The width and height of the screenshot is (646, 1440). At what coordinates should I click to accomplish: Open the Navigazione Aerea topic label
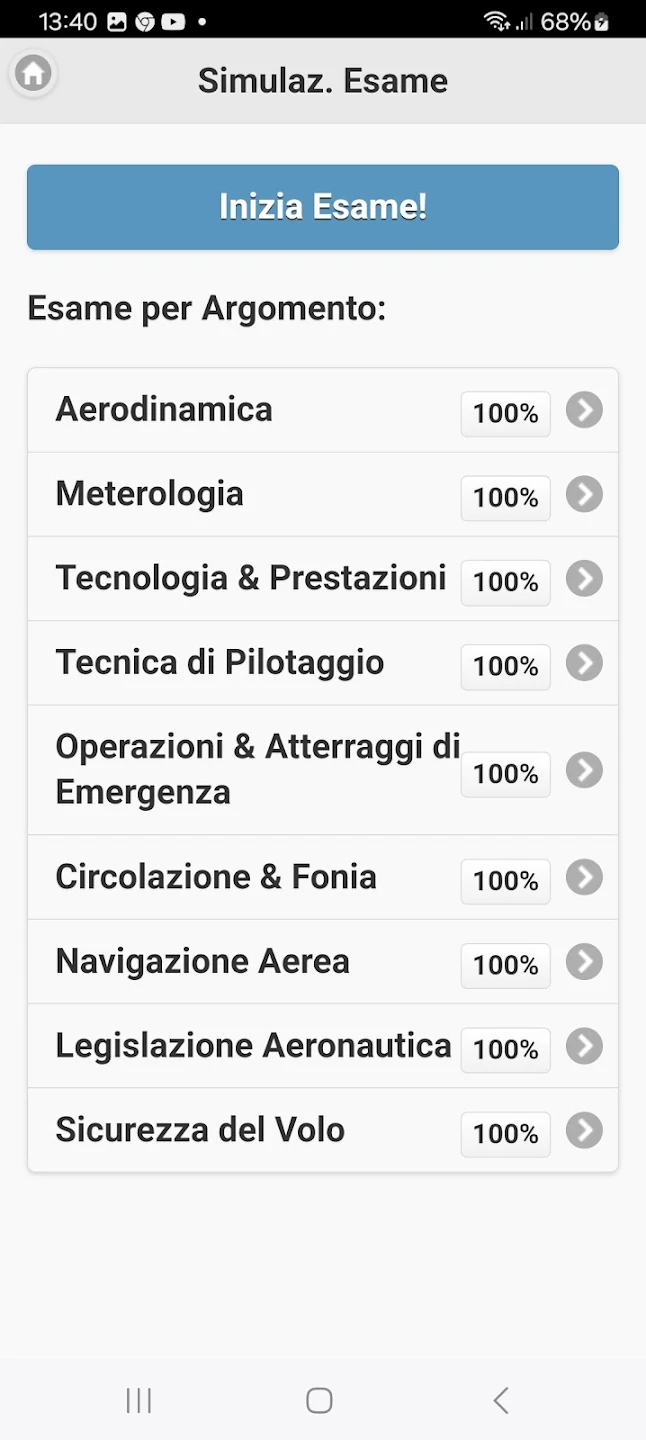click(x=203, y=962)
